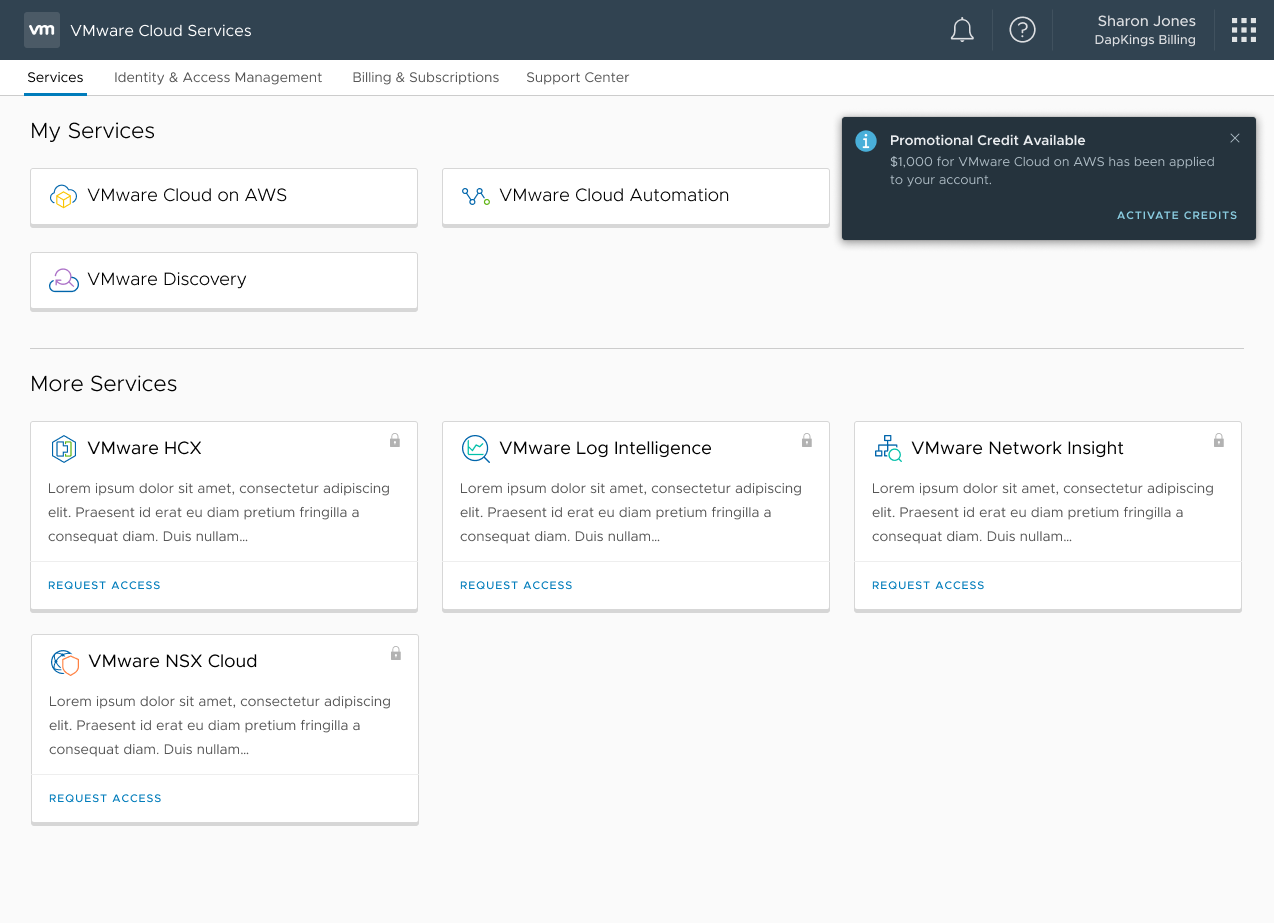The image size is (1274, 923).
Task: Click ACTIVATE CREDITS in the promotion banner
Action: (1177, 215)
